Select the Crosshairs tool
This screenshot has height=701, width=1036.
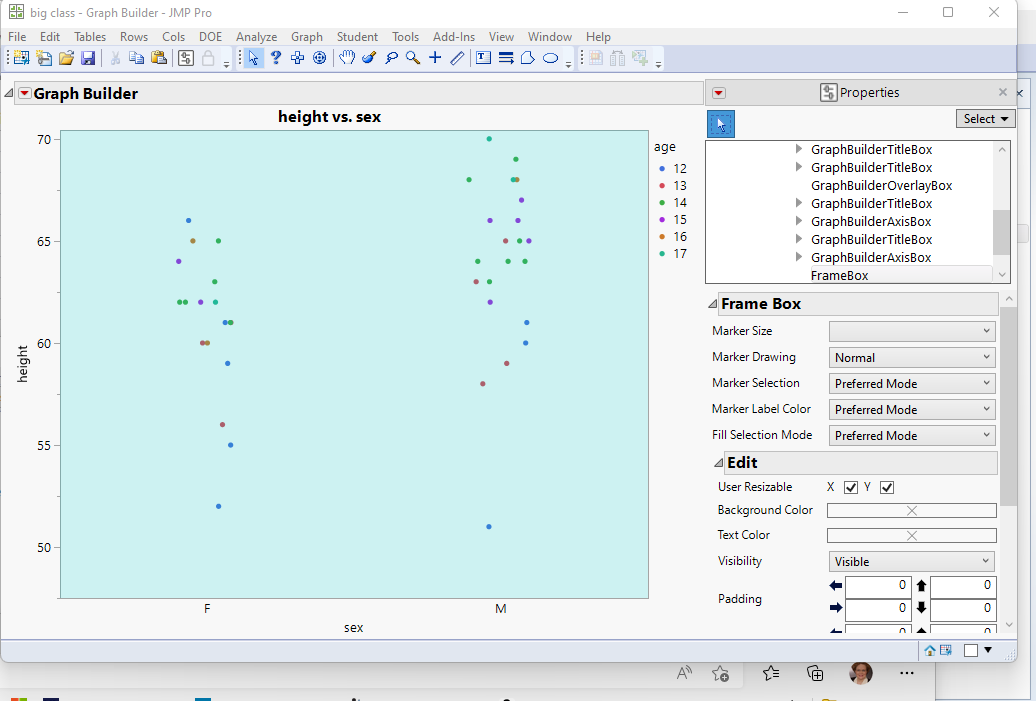tap(435, 58)
